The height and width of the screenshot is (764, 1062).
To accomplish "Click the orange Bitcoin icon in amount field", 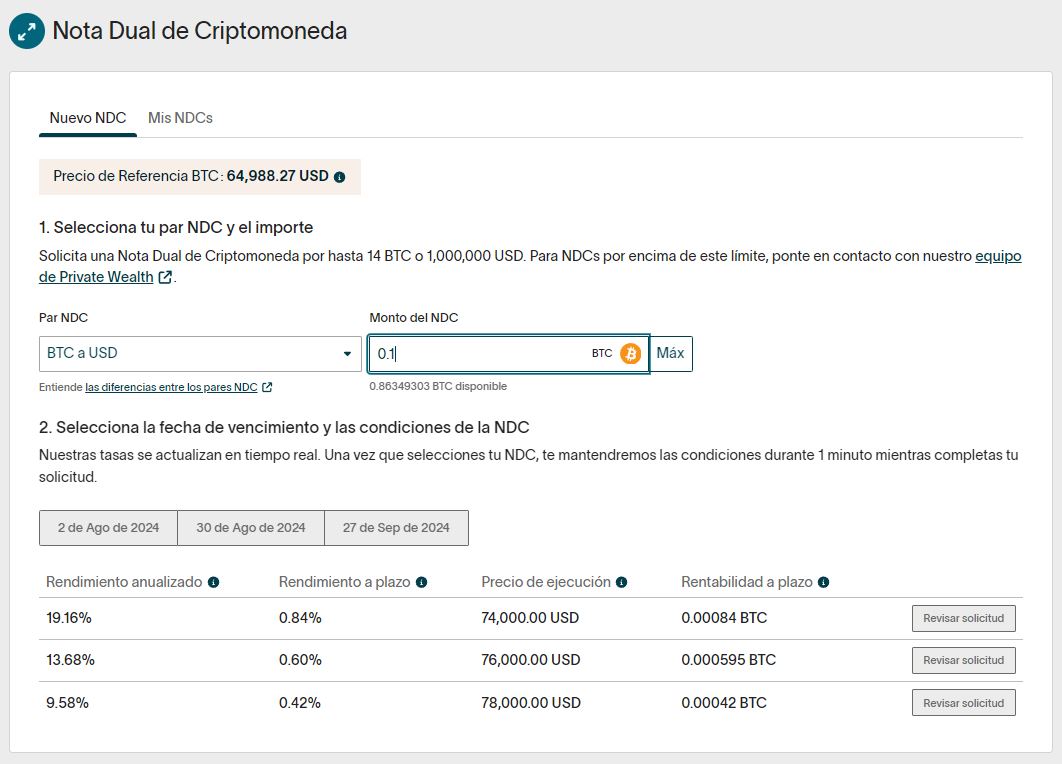I will (631, 354).
